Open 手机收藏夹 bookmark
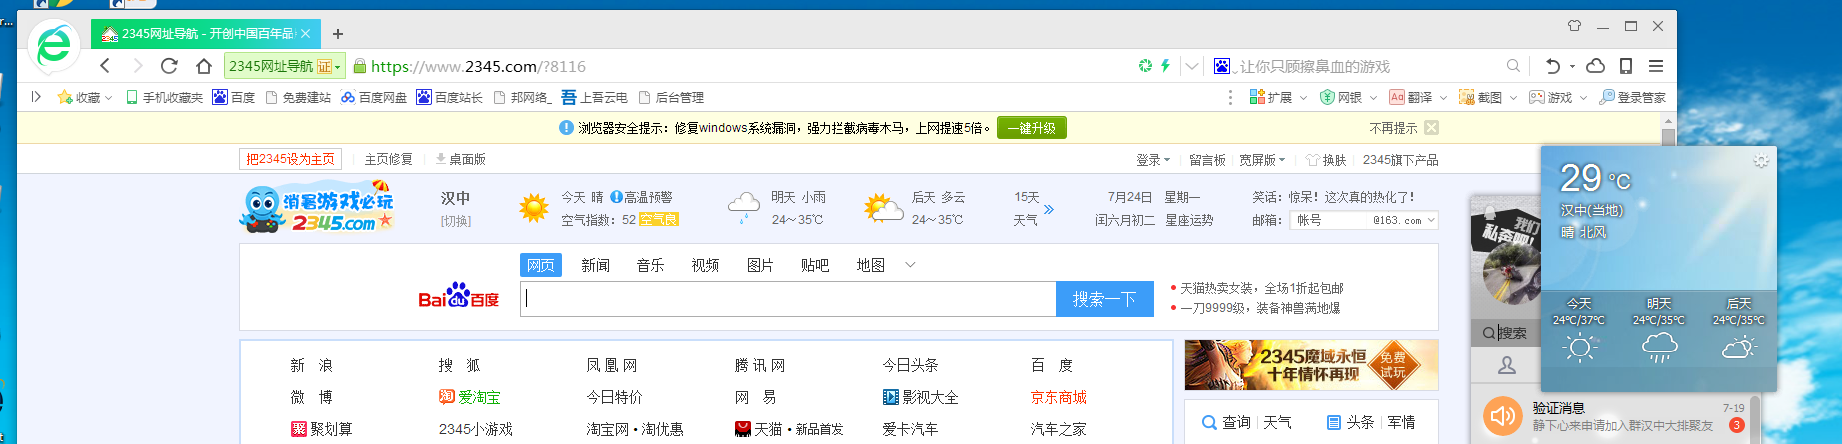Image resolution: width=1842 pixels, height=444 pixels. (x=164, y=97)
